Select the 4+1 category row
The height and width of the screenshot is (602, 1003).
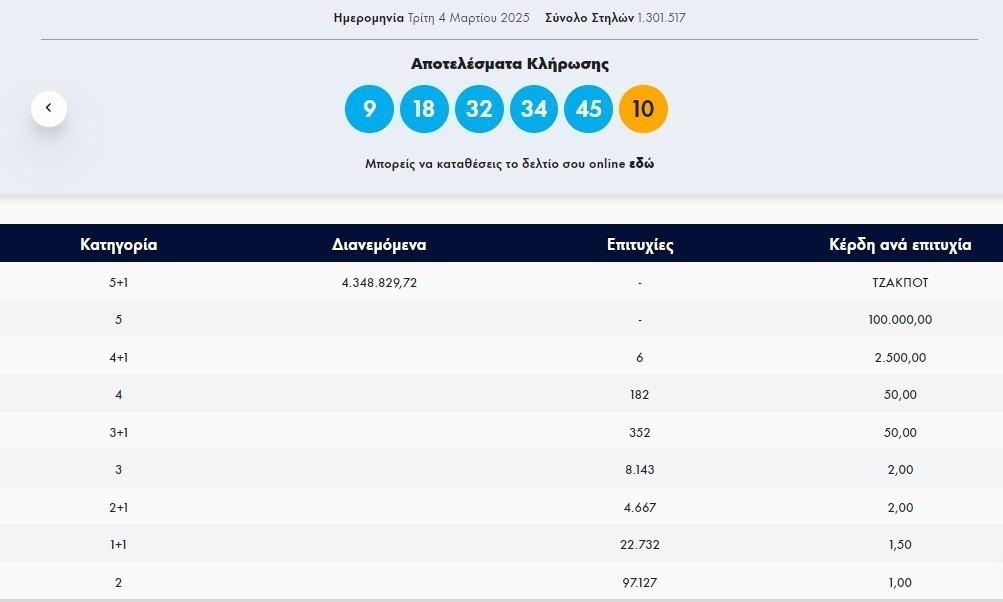tap(118, 358)
